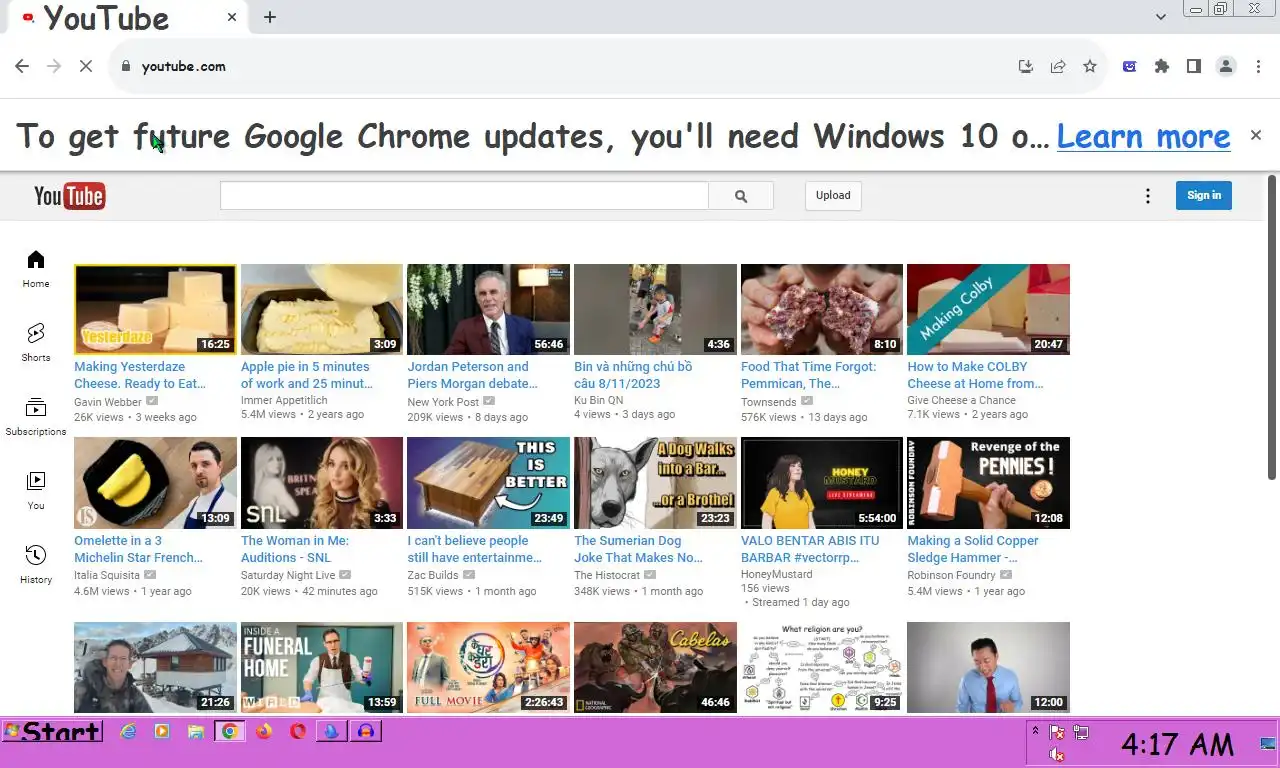The width and height of the screenshot is (1280, 768).
Task: Open The Woman in Me: Auditions - SNL title
Action: click(295, 549)
